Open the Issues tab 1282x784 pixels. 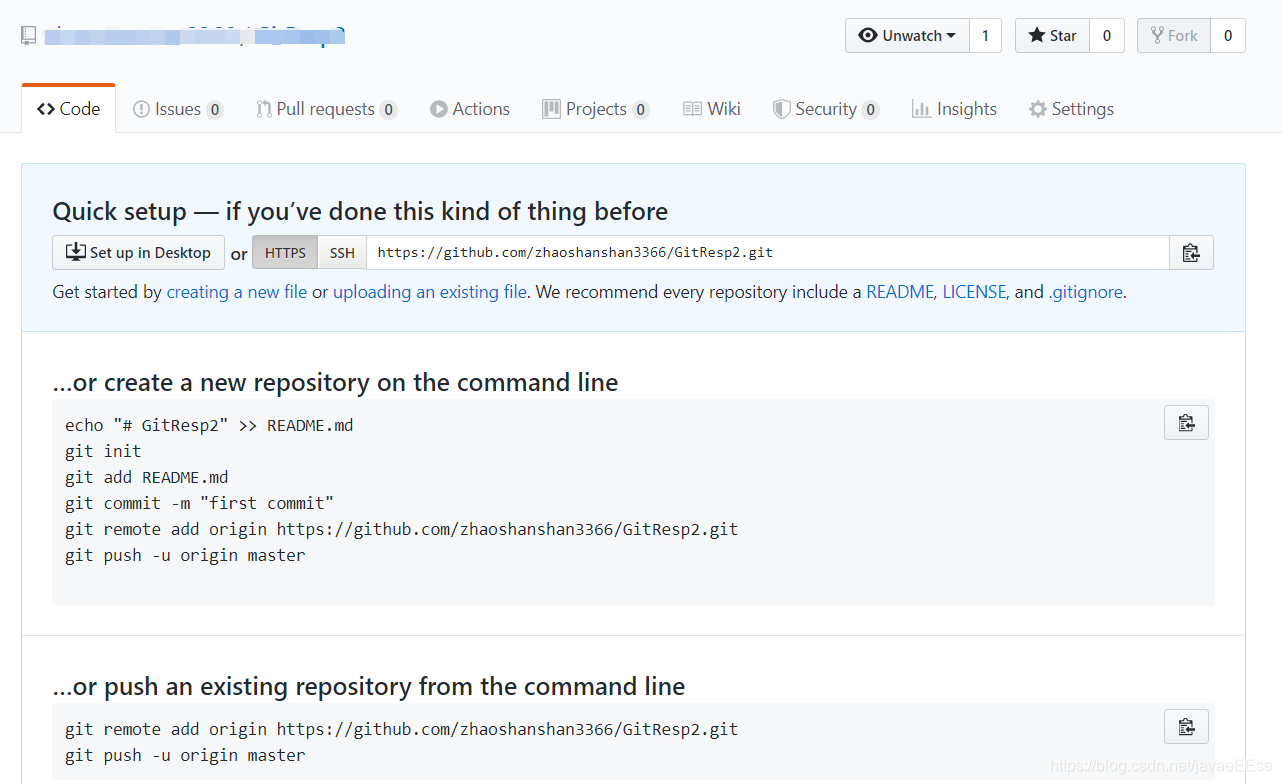(178, 109)
